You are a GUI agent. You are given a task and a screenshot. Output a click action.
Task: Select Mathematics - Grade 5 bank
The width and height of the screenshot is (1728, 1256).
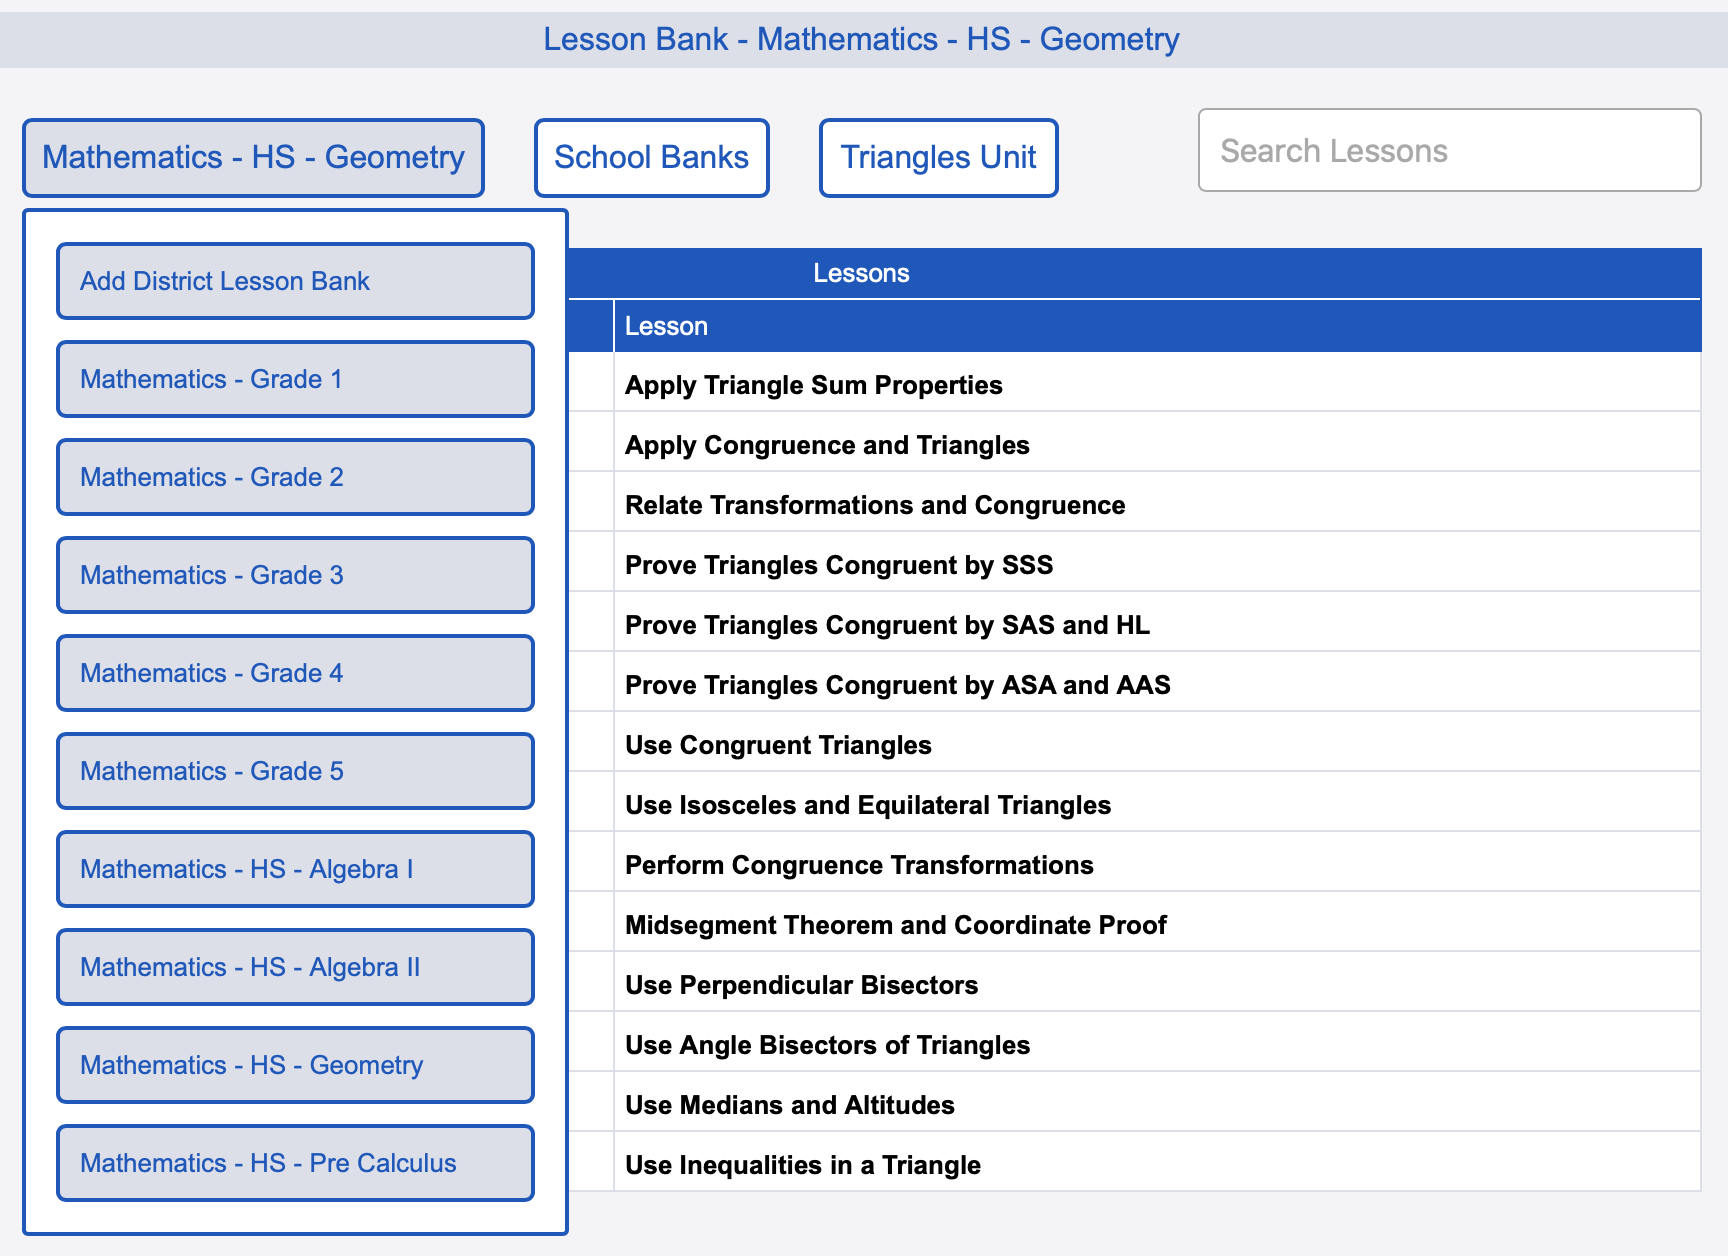(x=295, y=771)
